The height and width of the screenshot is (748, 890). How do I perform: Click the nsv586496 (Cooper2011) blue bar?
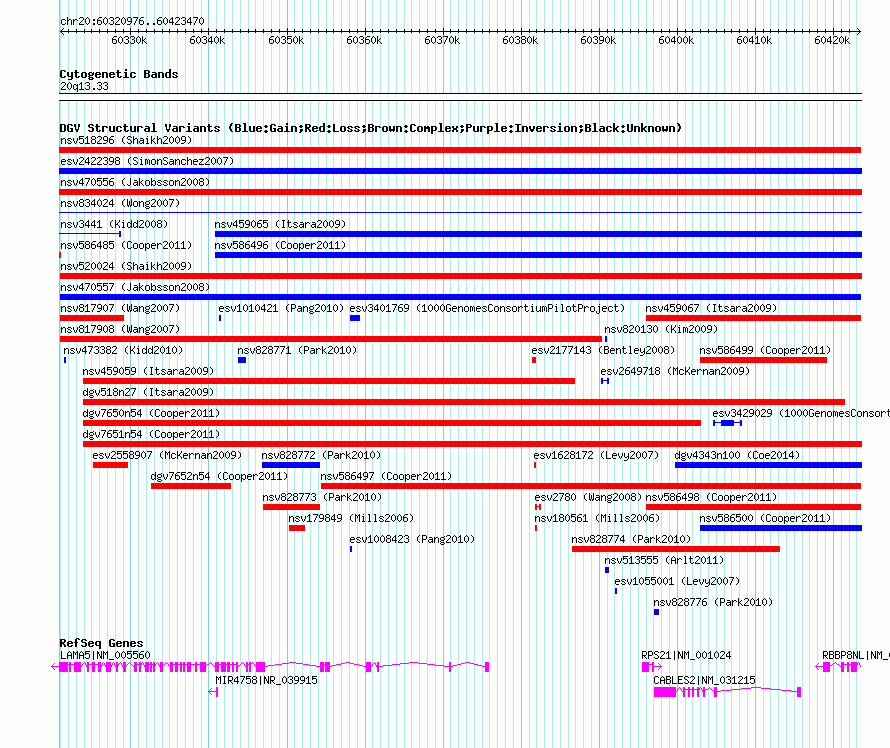point(538,255)
